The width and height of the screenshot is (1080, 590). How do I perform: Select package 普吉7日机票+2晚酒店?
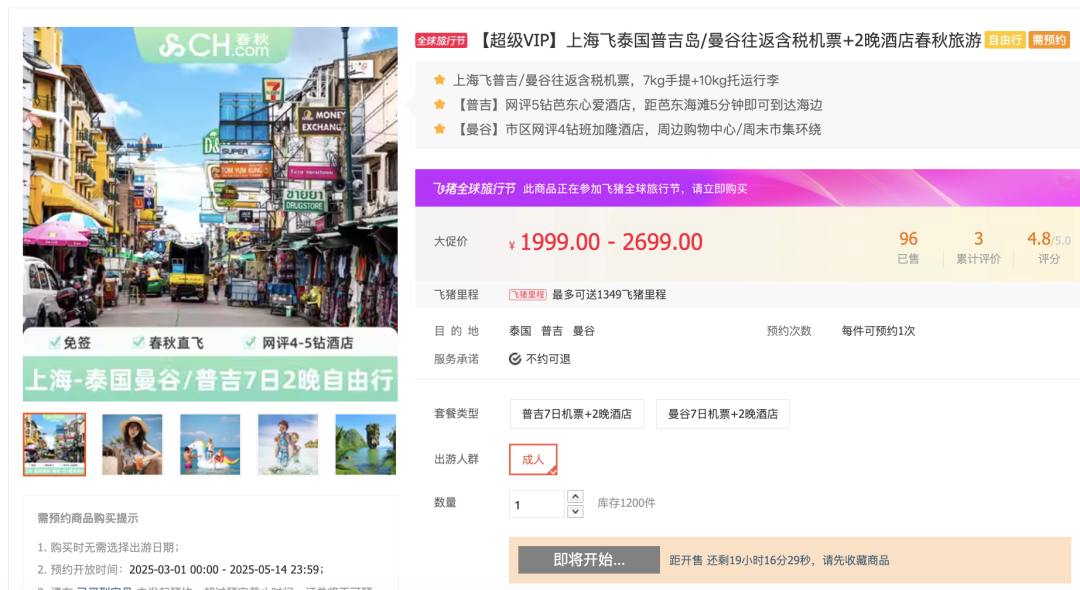coord(577,414)
